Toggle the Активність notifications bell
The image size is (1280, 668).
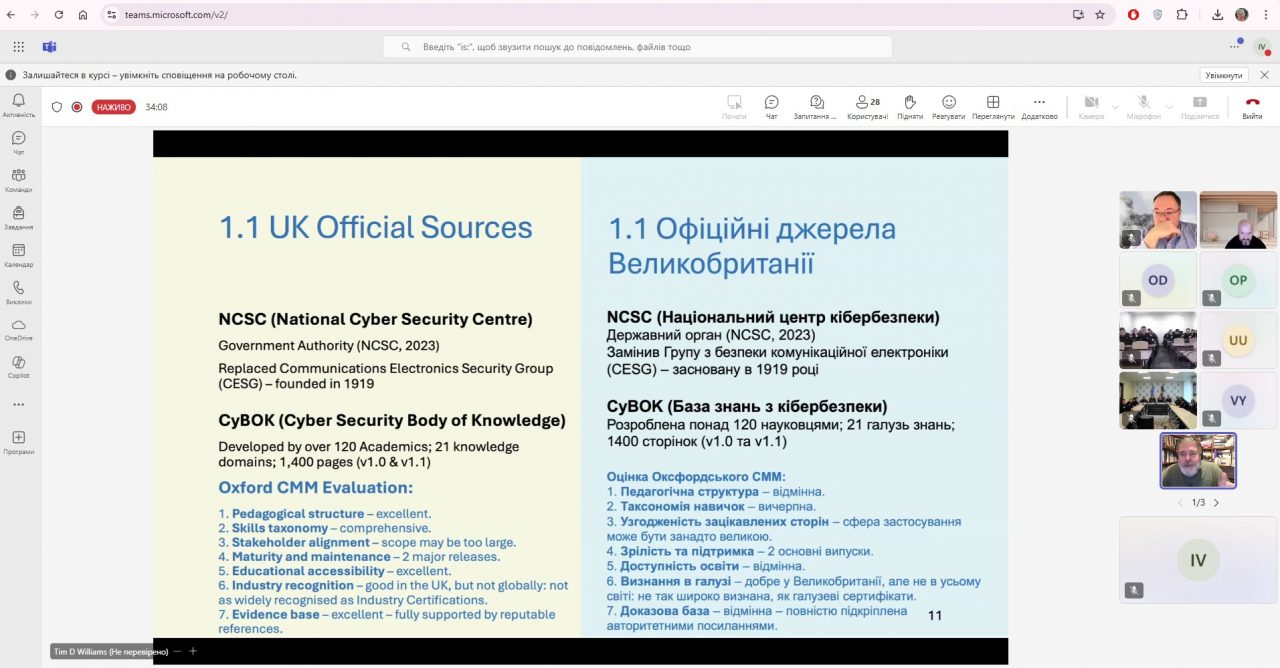coord(18,105)
